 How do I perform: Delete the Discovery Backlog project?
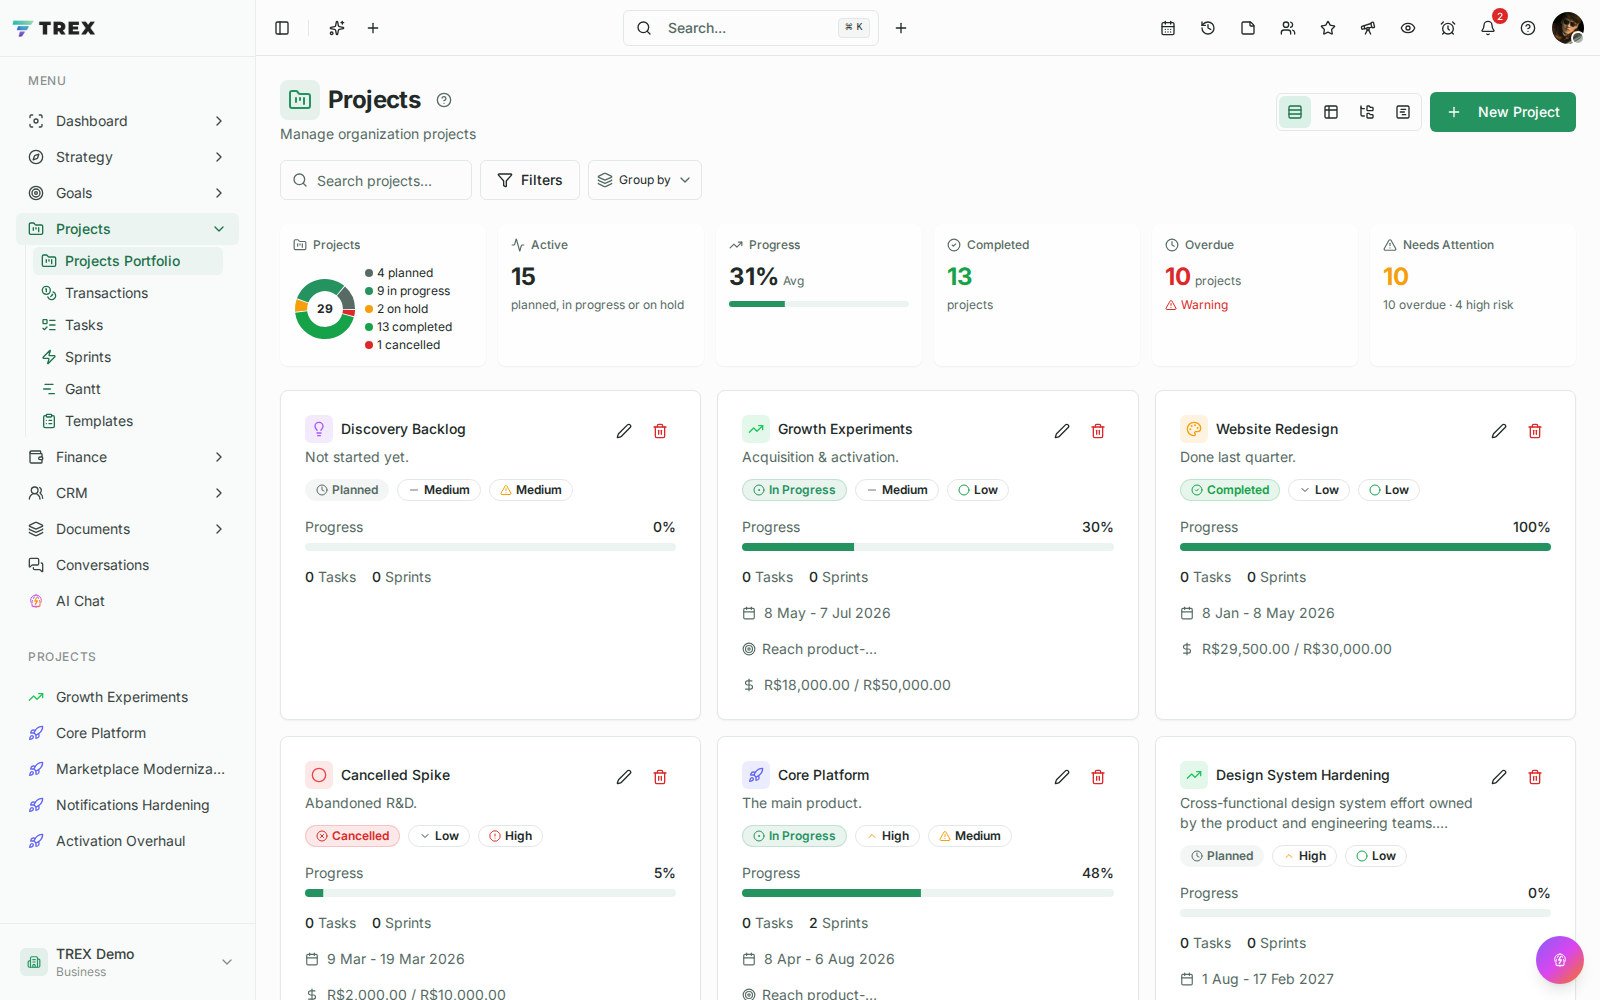tap(660, 431)
